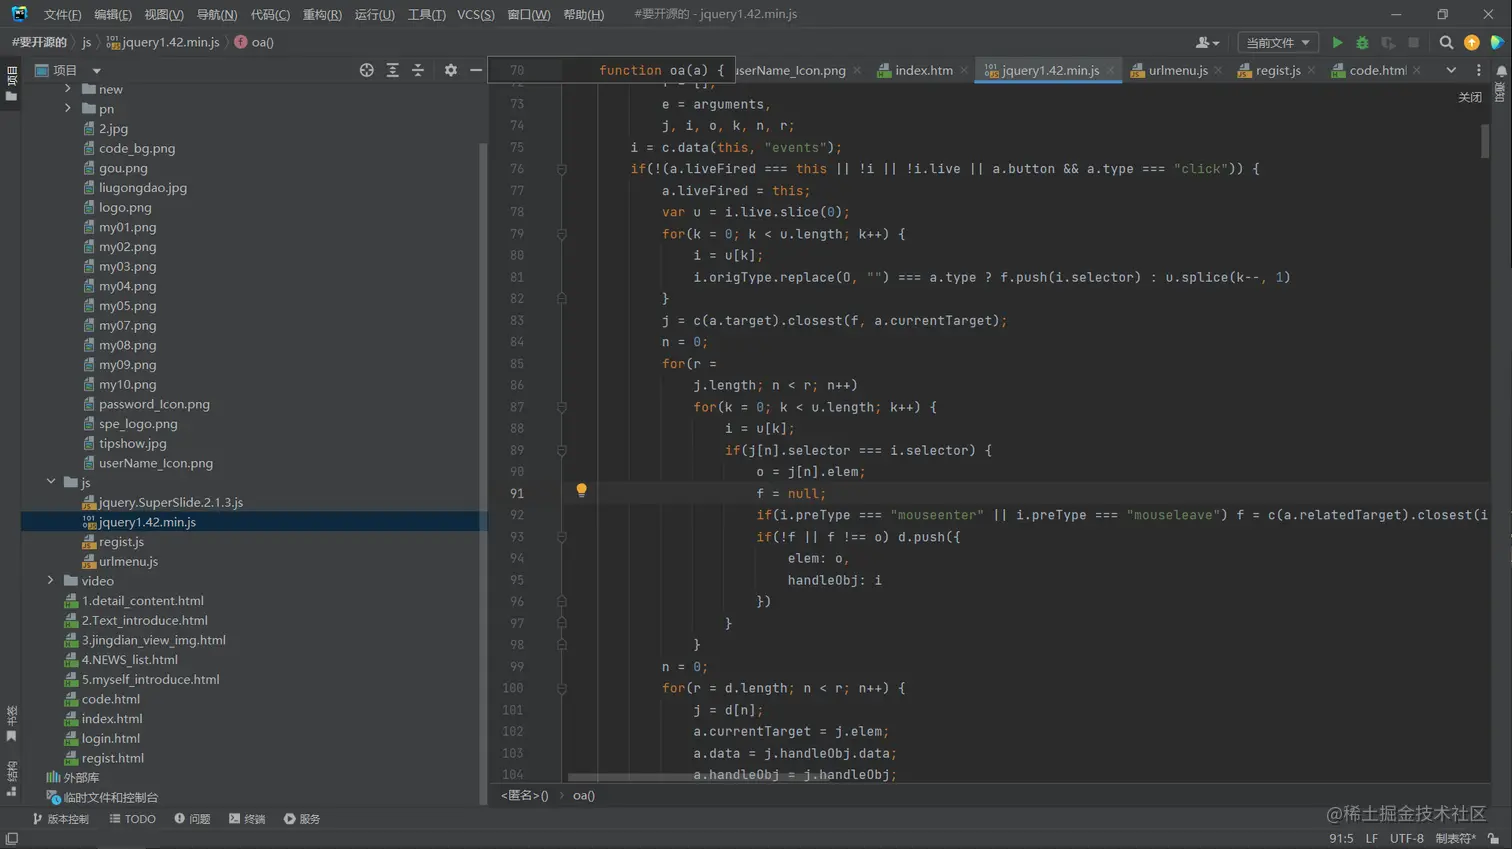Open project panel settings gear
Image resolution: width=1512 pixels, height=849 pixels.
(x=451, y=70)
